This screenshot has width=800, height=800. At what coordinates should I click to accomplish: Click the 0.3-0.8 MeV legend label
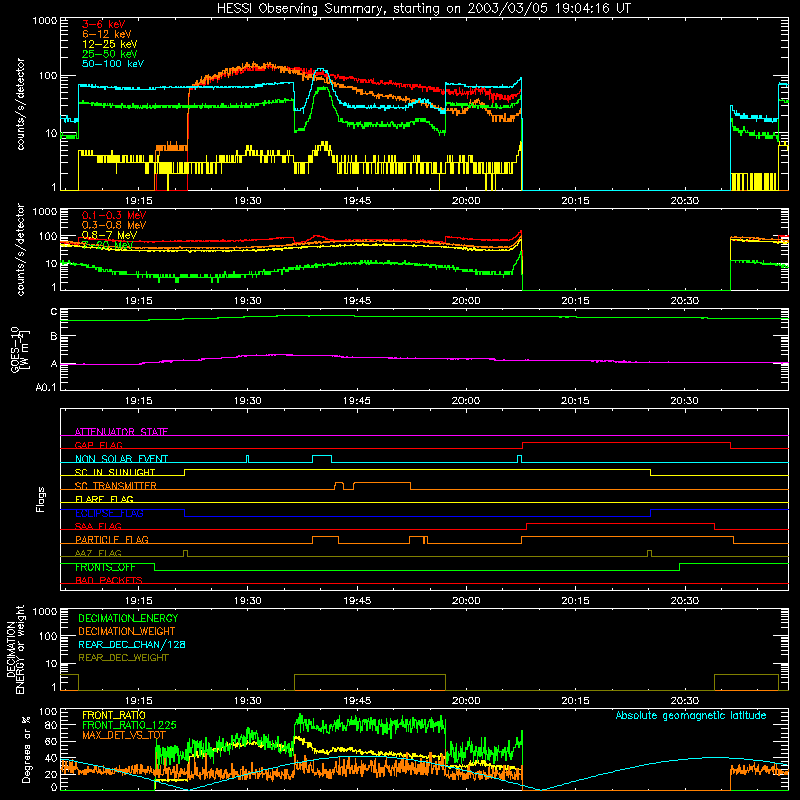[114, 225]
